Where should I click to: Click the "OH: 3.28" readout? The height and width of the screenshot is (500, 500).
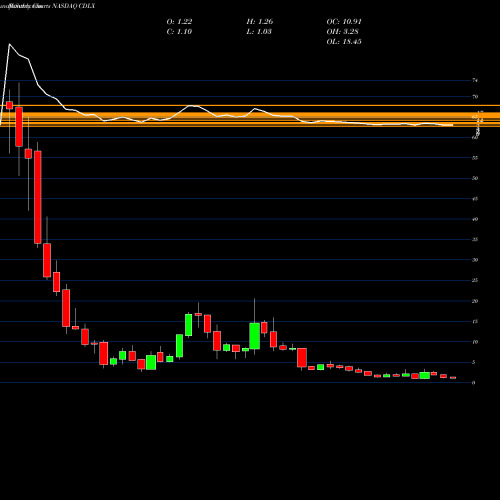pos(342,32)
